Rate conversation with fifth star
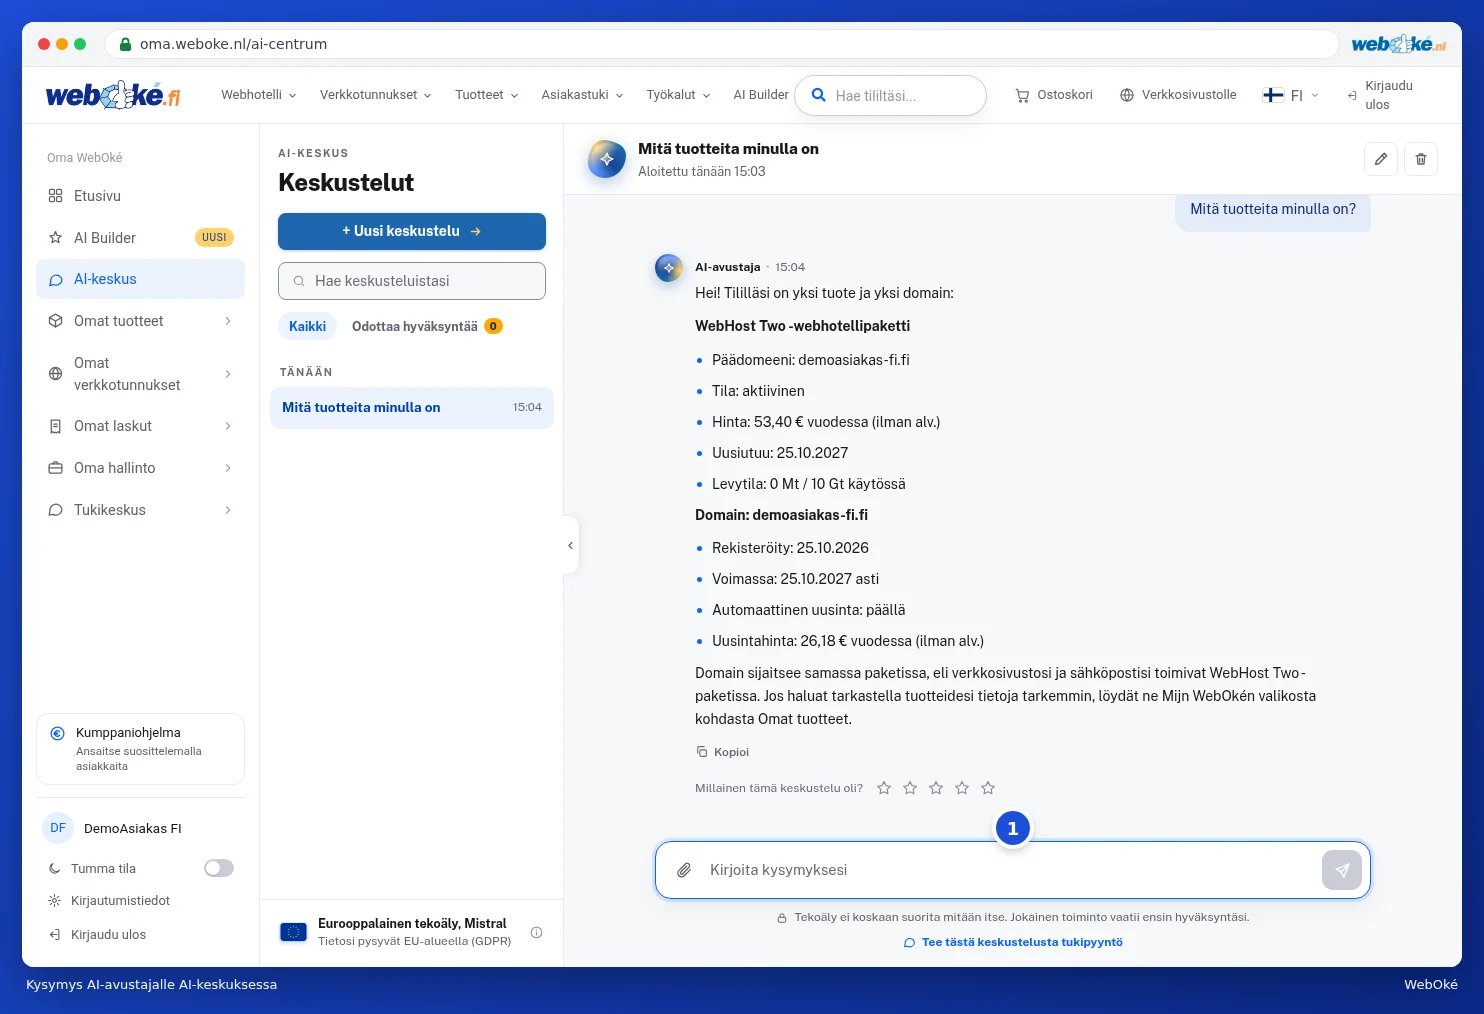The height and width of the screenshot is (1014, 1484). (988, 788)
